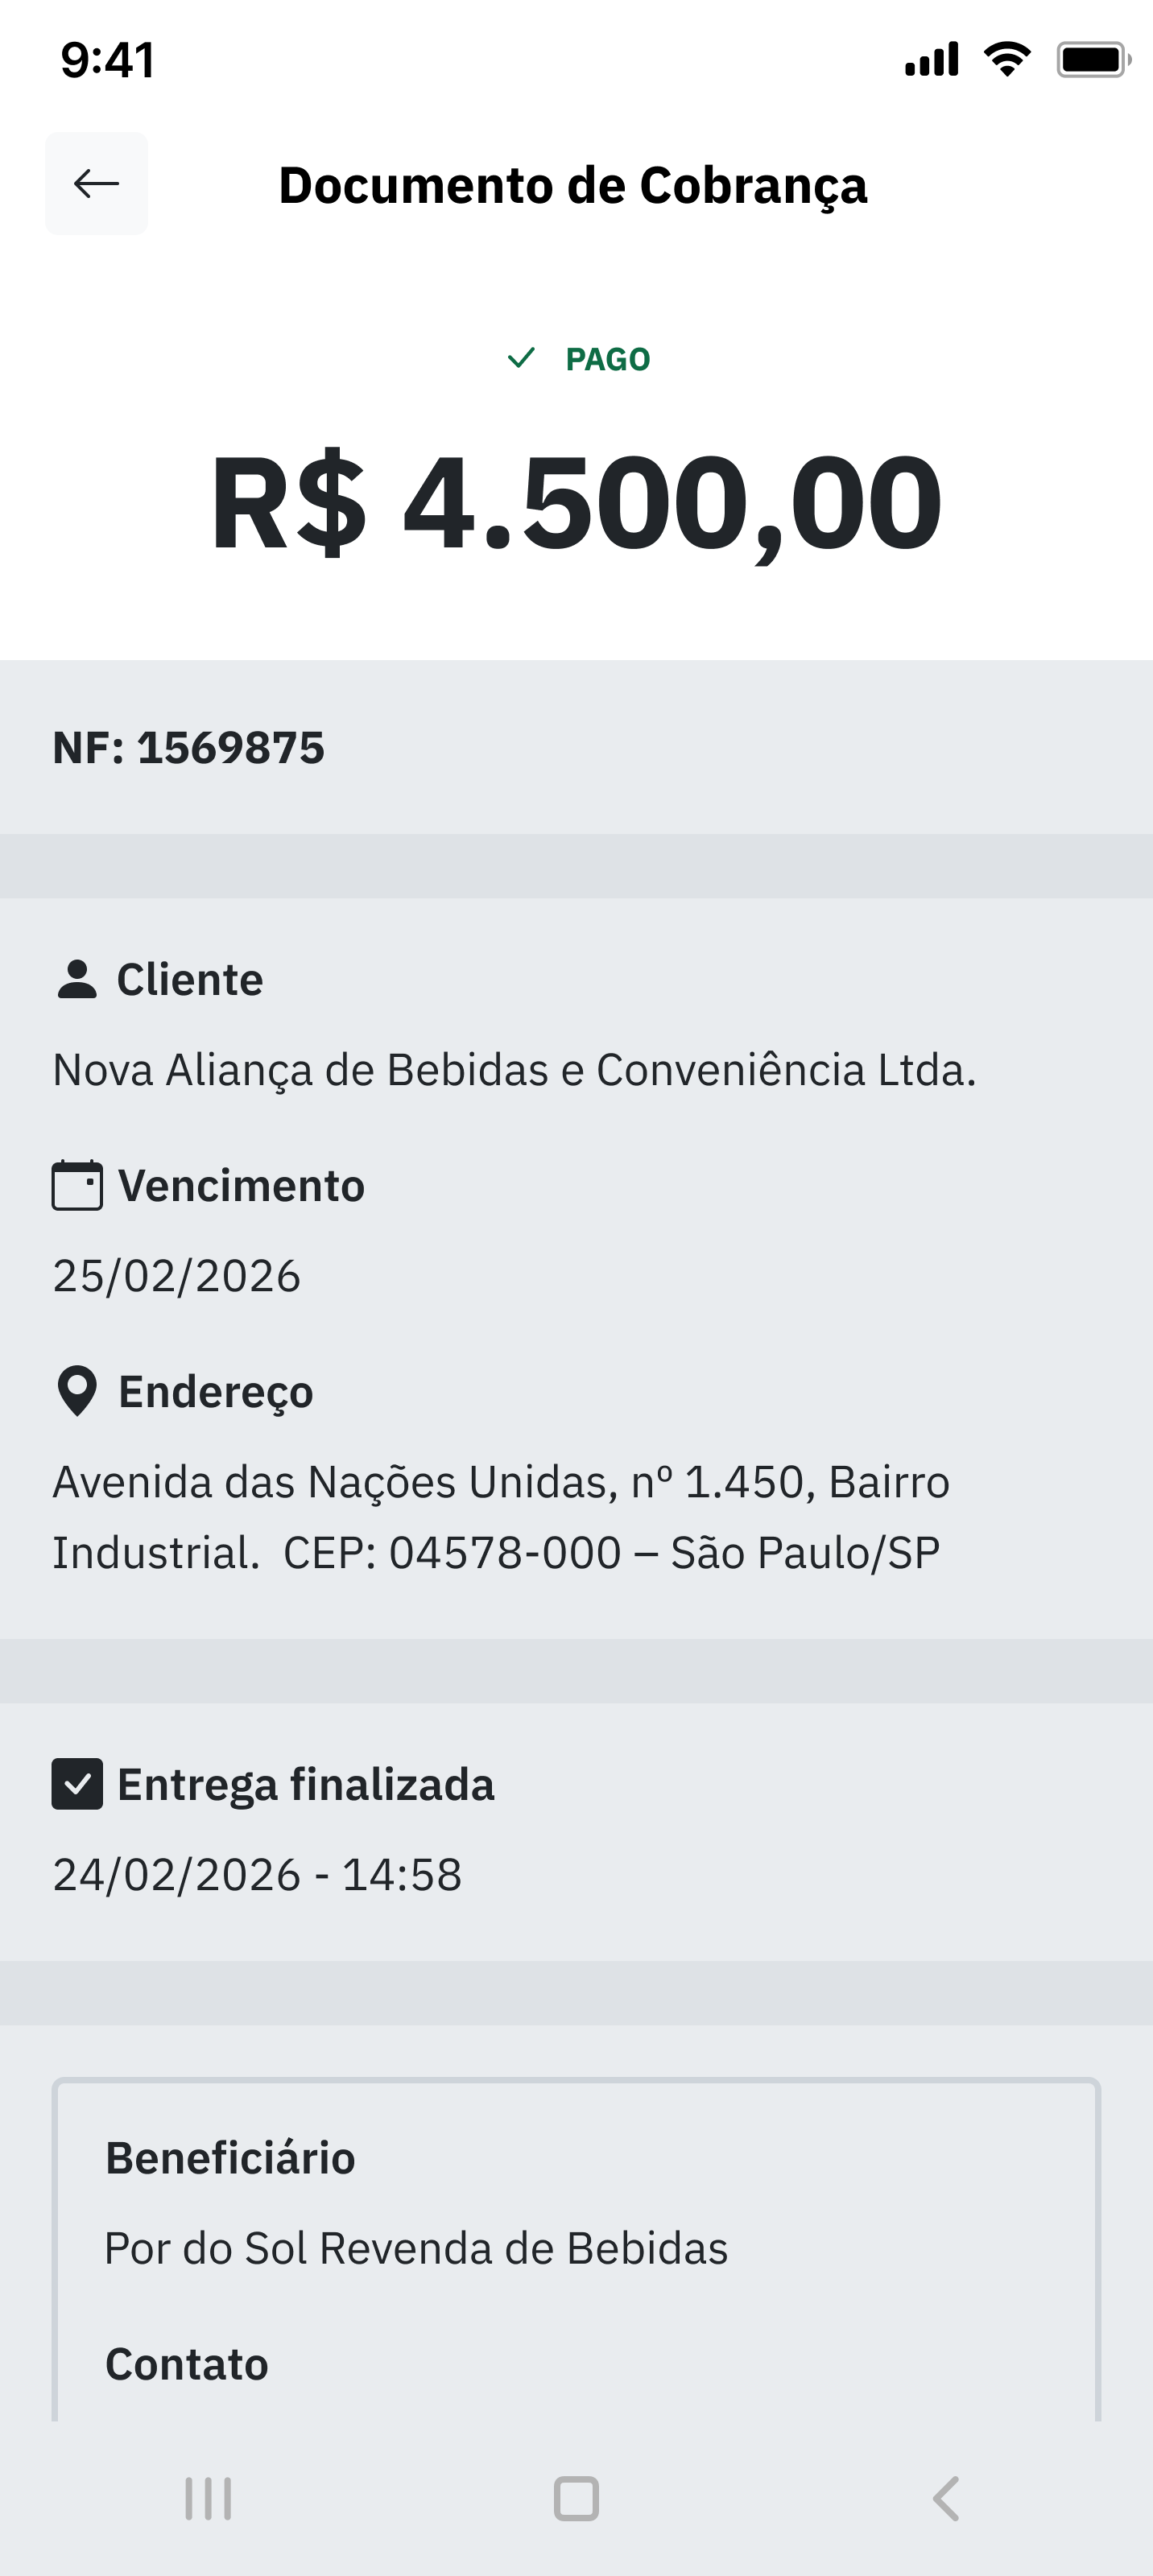This screenshot has height=2576, width=1153.
Task: Tap the Endereço location pin icon
Action: [77, 1391]
